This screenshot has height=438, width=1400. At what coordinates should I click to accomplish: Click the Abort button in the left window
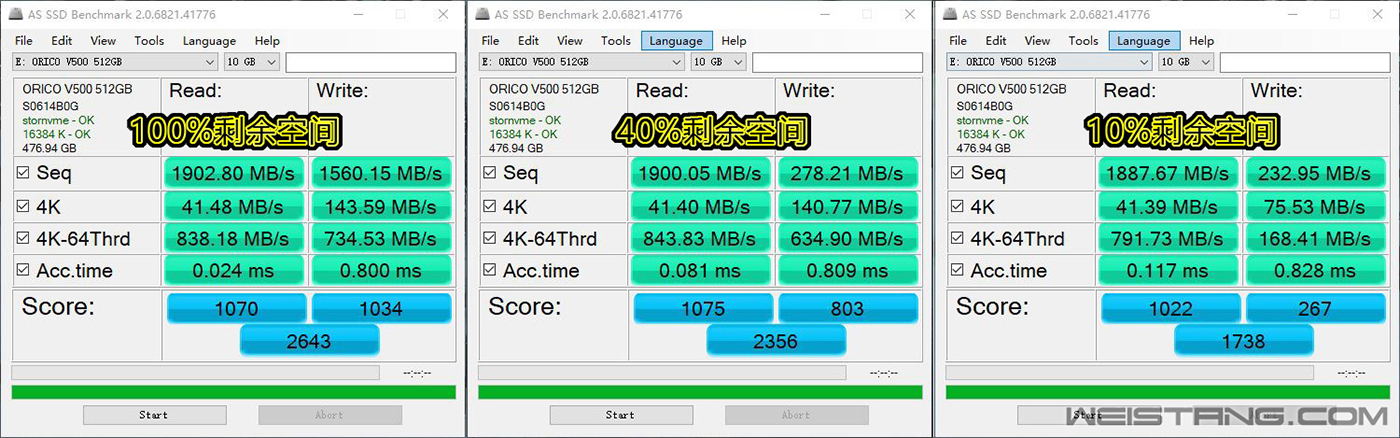tap(330, 415)
